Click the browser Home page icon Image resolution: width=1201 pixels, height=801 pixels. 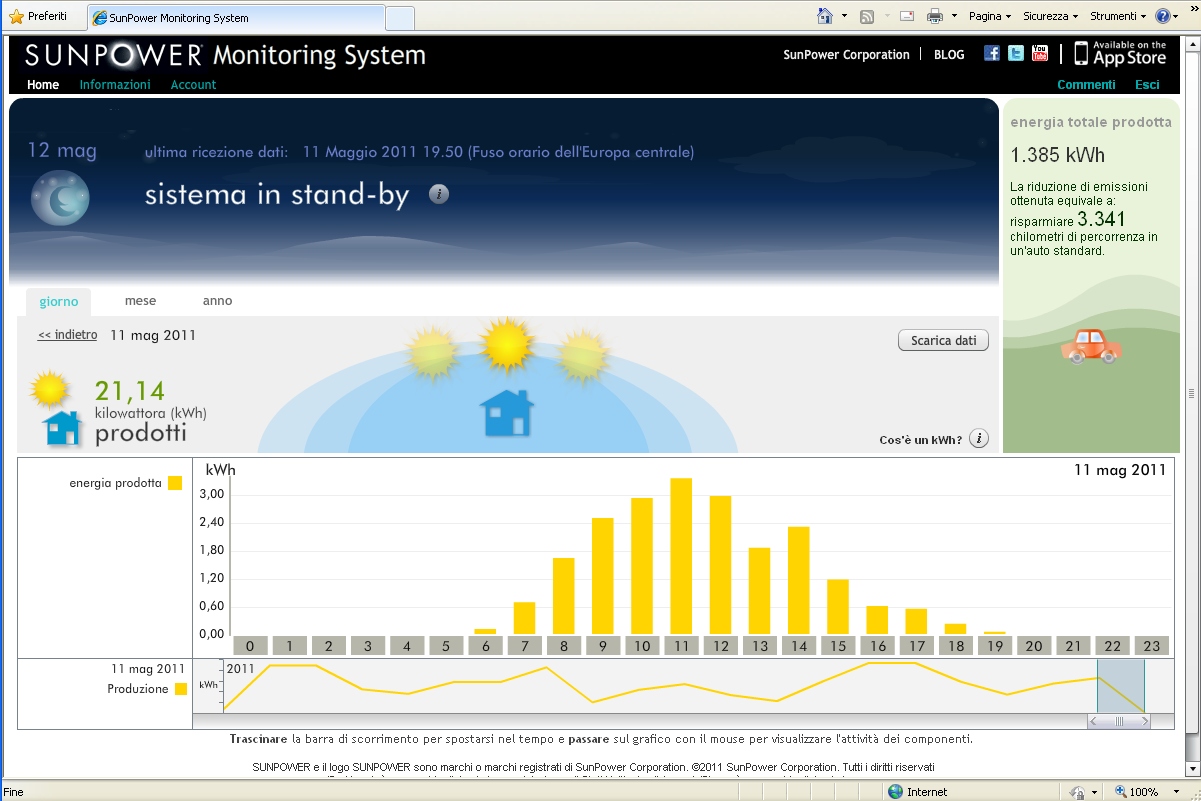[x=825, y=16]
